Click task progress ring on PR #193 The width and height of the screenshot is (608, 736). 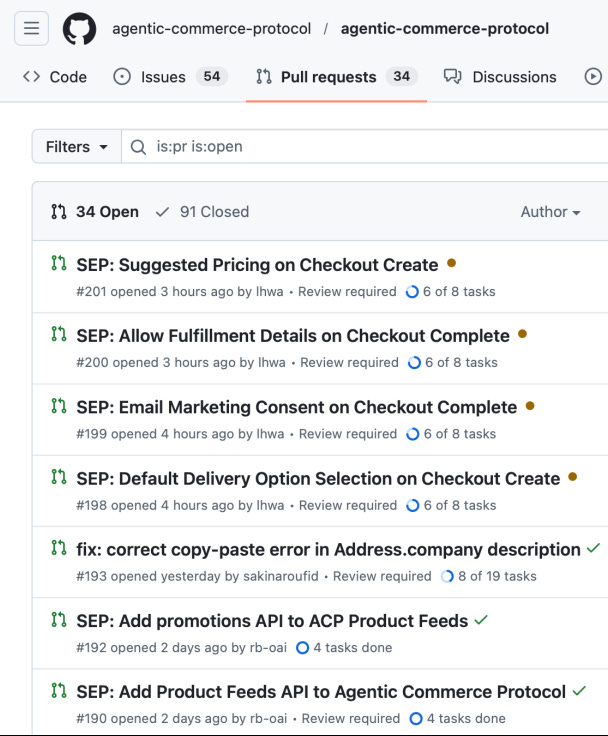pyautogui.click(x=447, y=576)
